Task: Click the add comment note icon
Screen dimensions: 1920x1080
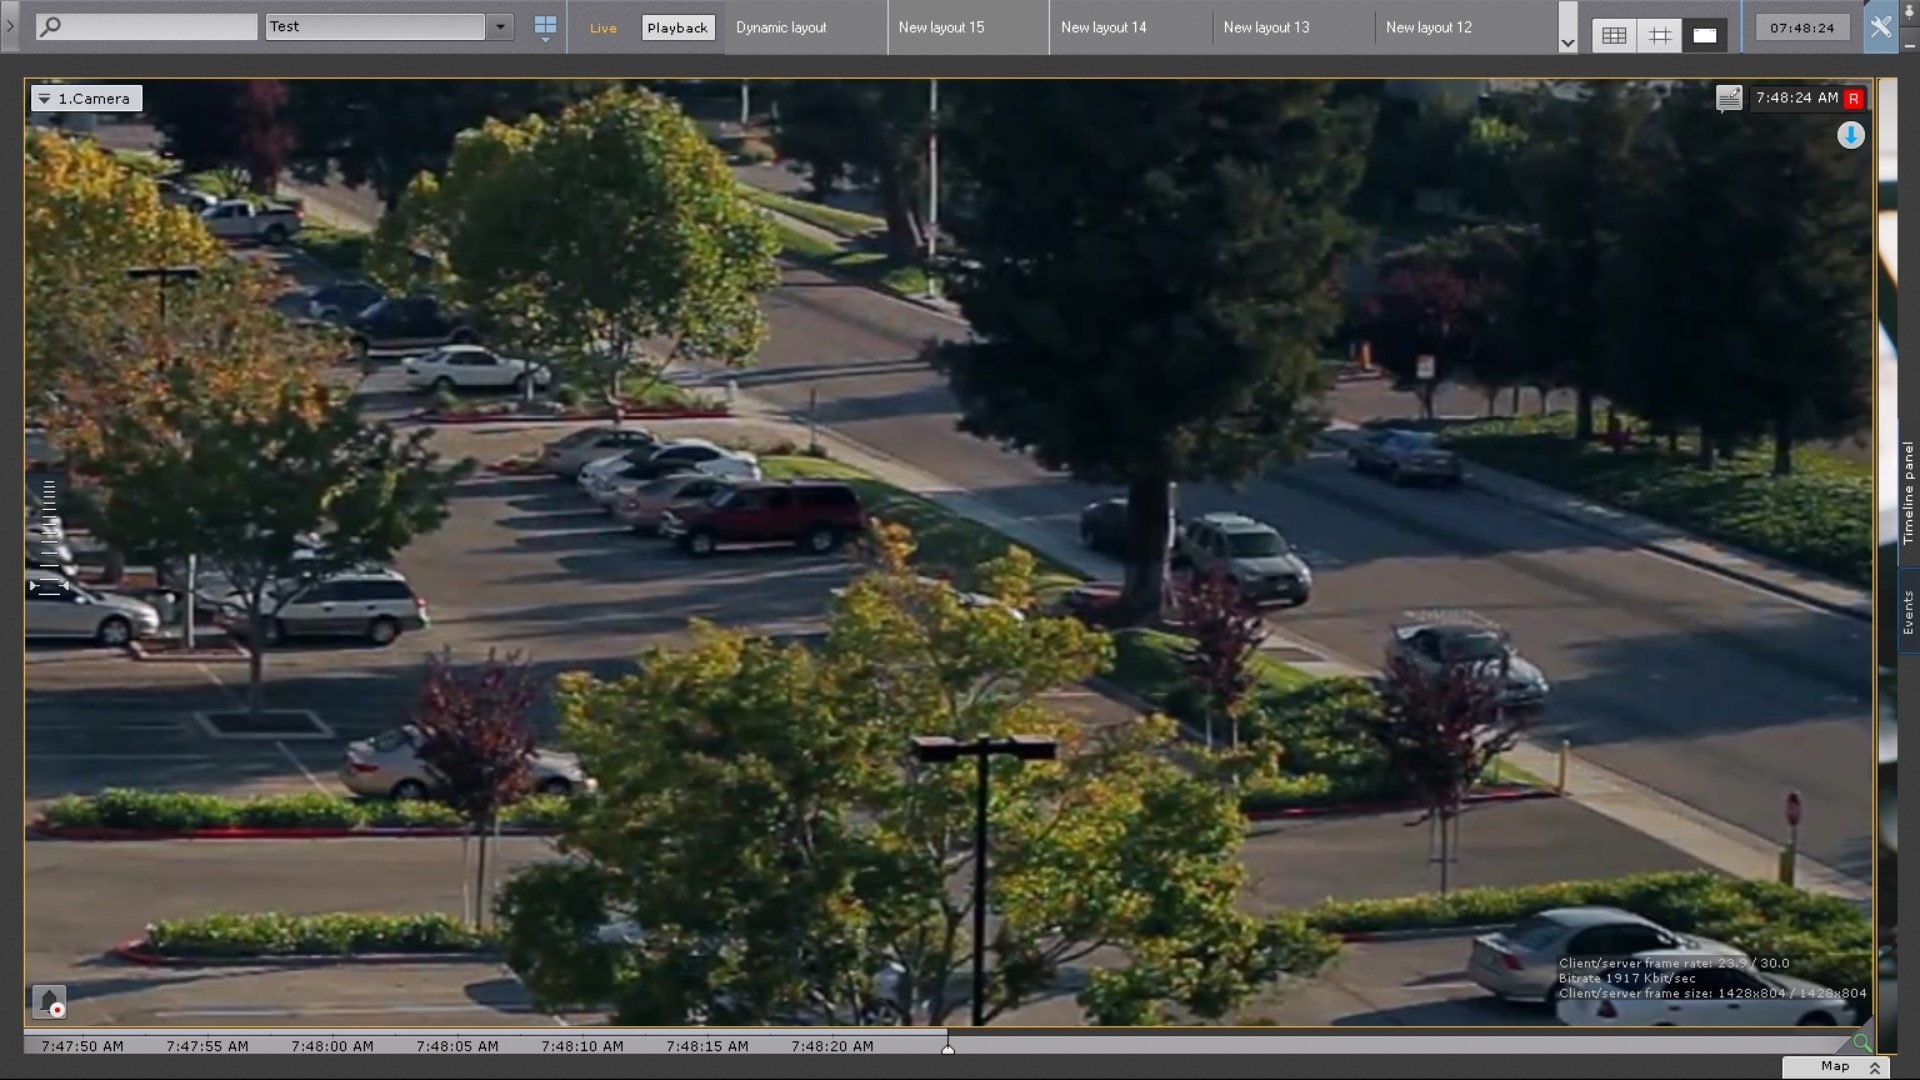Action: tap(1728, 98)
